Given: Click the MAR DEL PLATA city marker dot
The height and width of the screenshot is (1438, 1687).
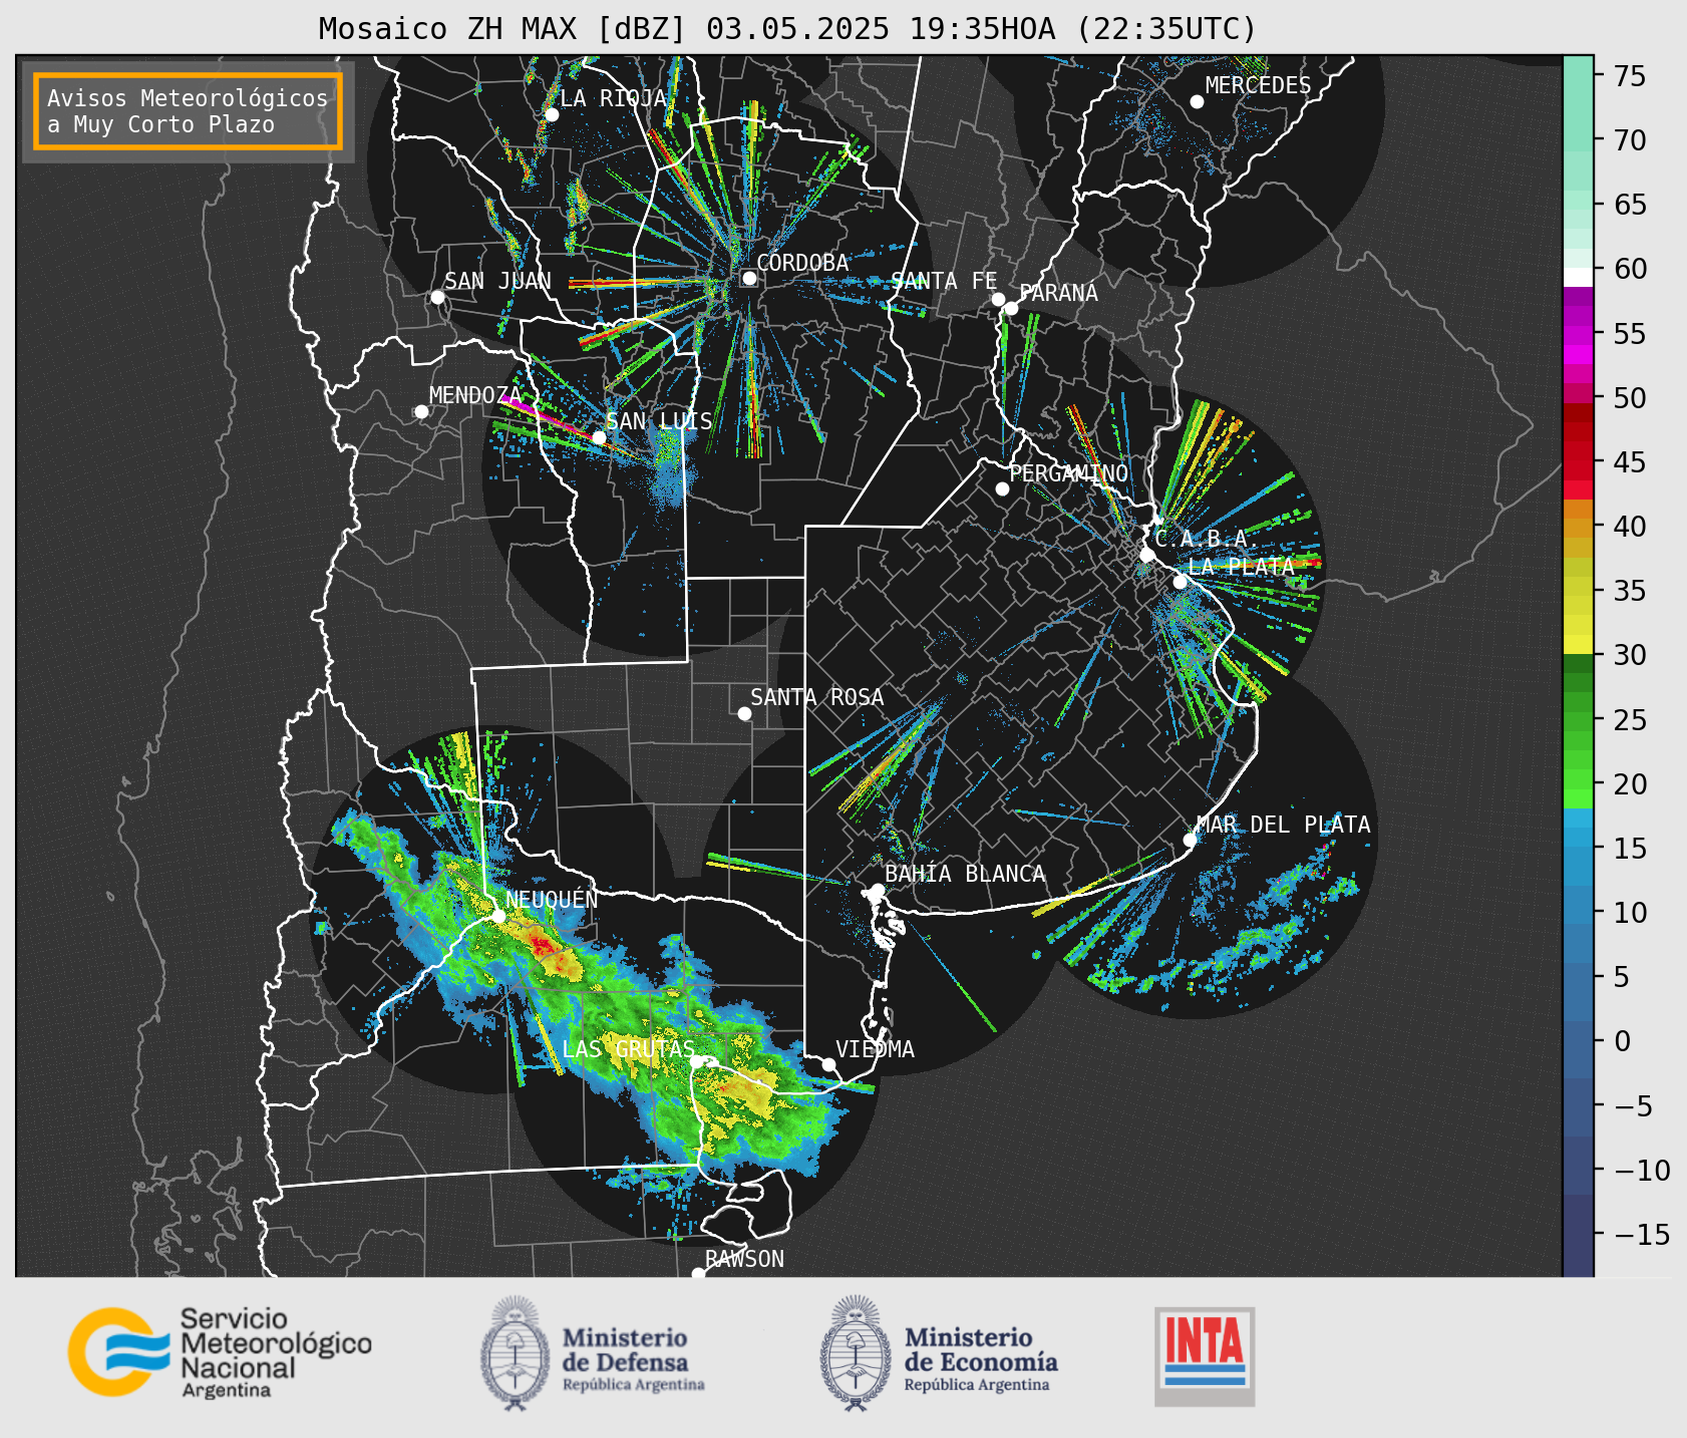Looking at the screenshot, I should (1189, 840).
